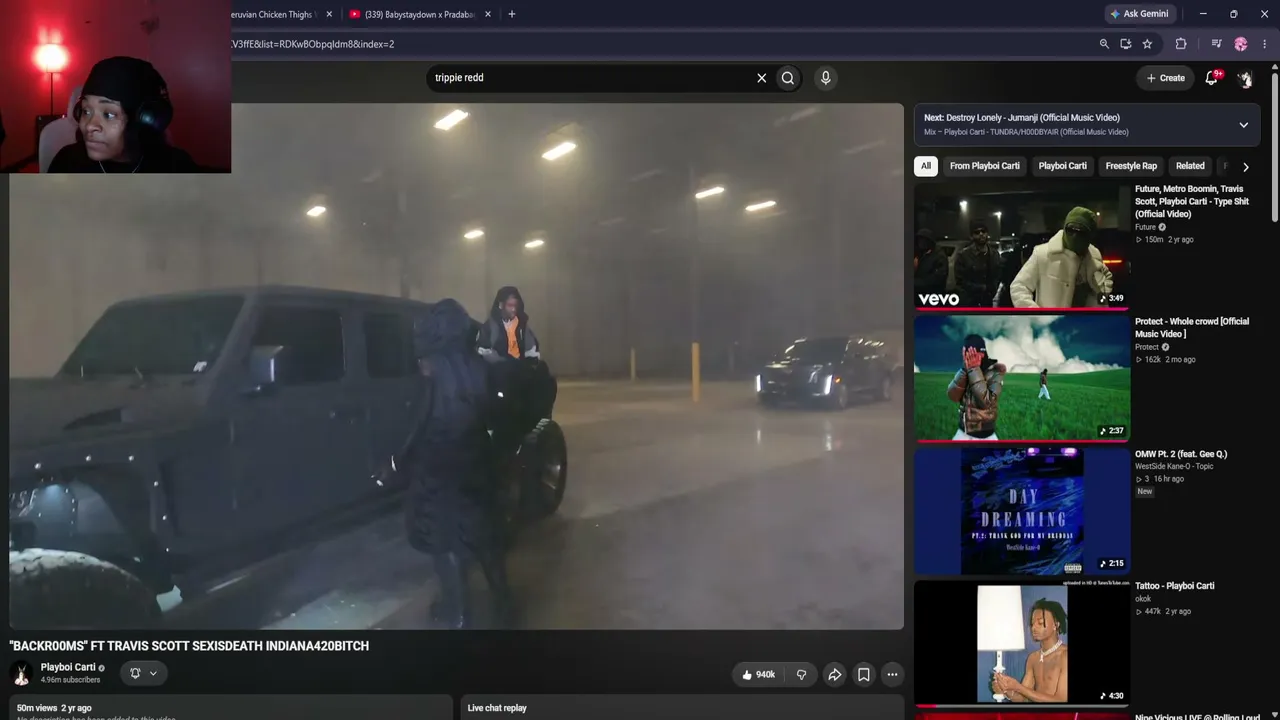Open the Chrome three-dot menu
1280x720 pixels.
[x=1265, y=44]
